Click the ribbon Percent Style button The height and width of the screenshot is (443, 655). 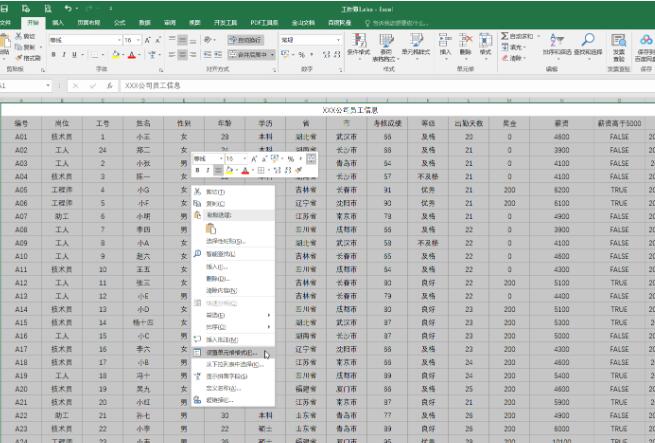[301, 55]
